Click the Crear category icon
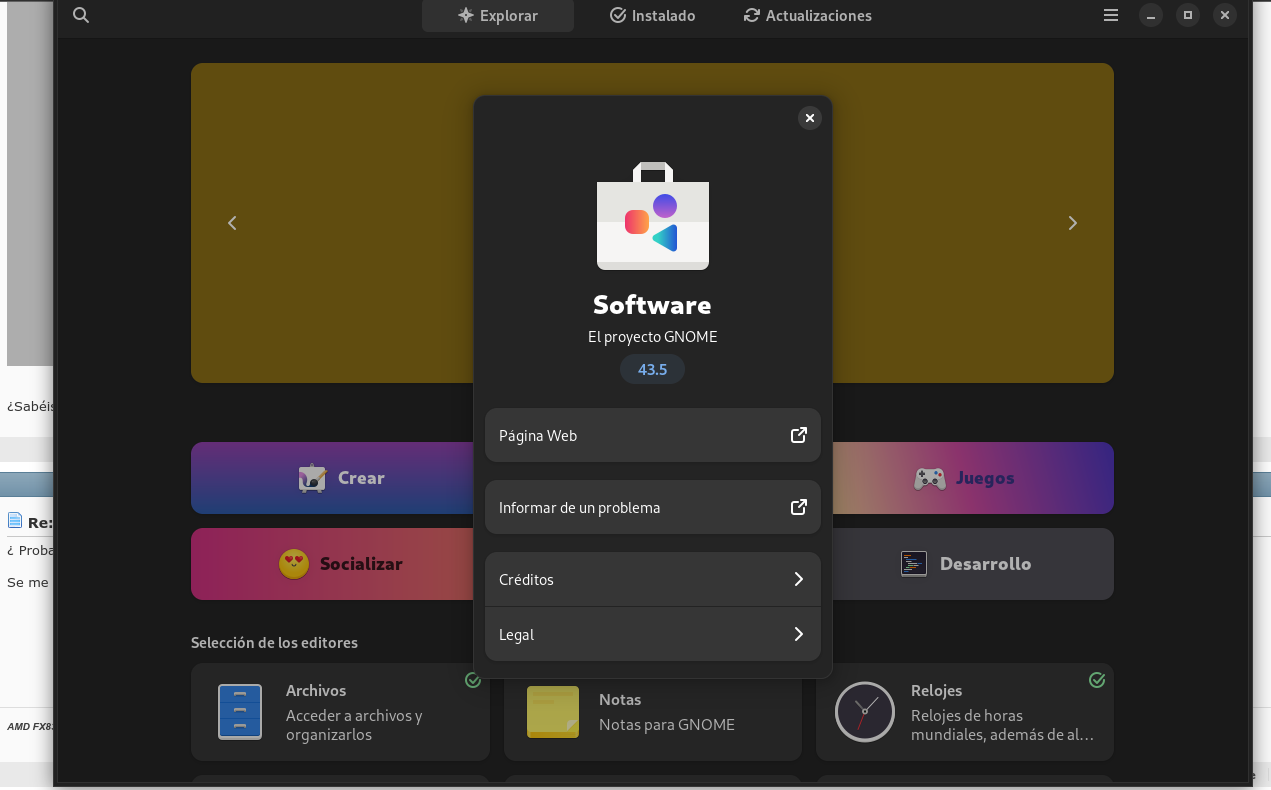The height and width of the screenshot is (790, 1271). click(313, 478)
